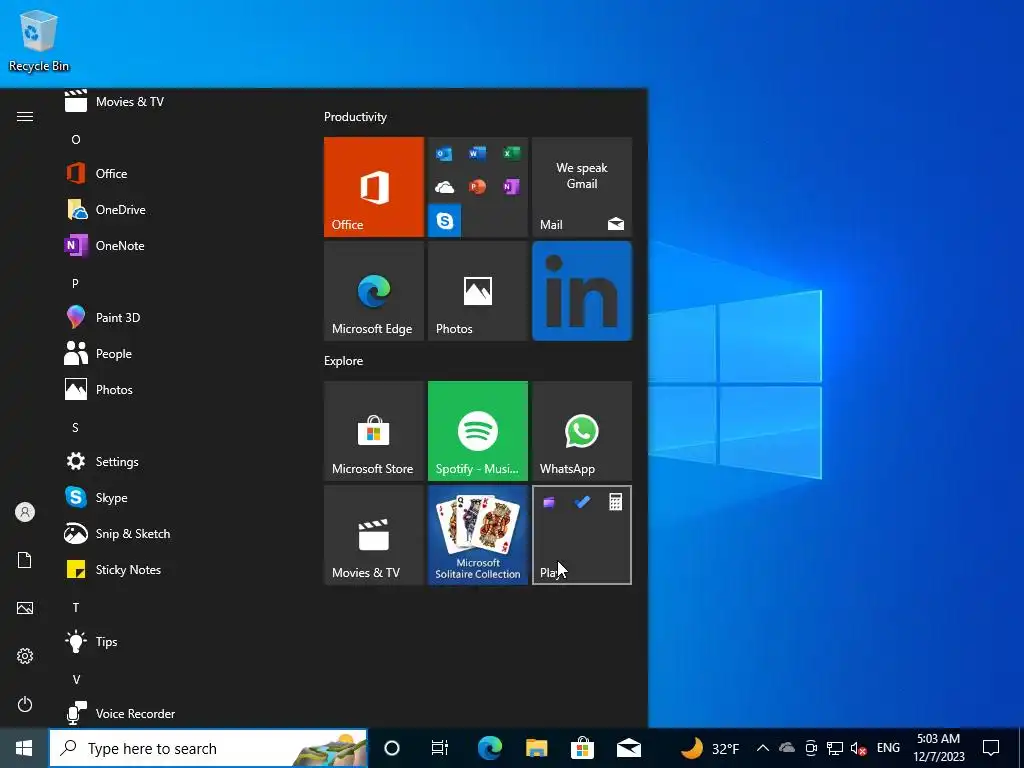Select the Recycle Bin desktop icon
This screenshot has height=768, width=1024.
tap(39, 41)
